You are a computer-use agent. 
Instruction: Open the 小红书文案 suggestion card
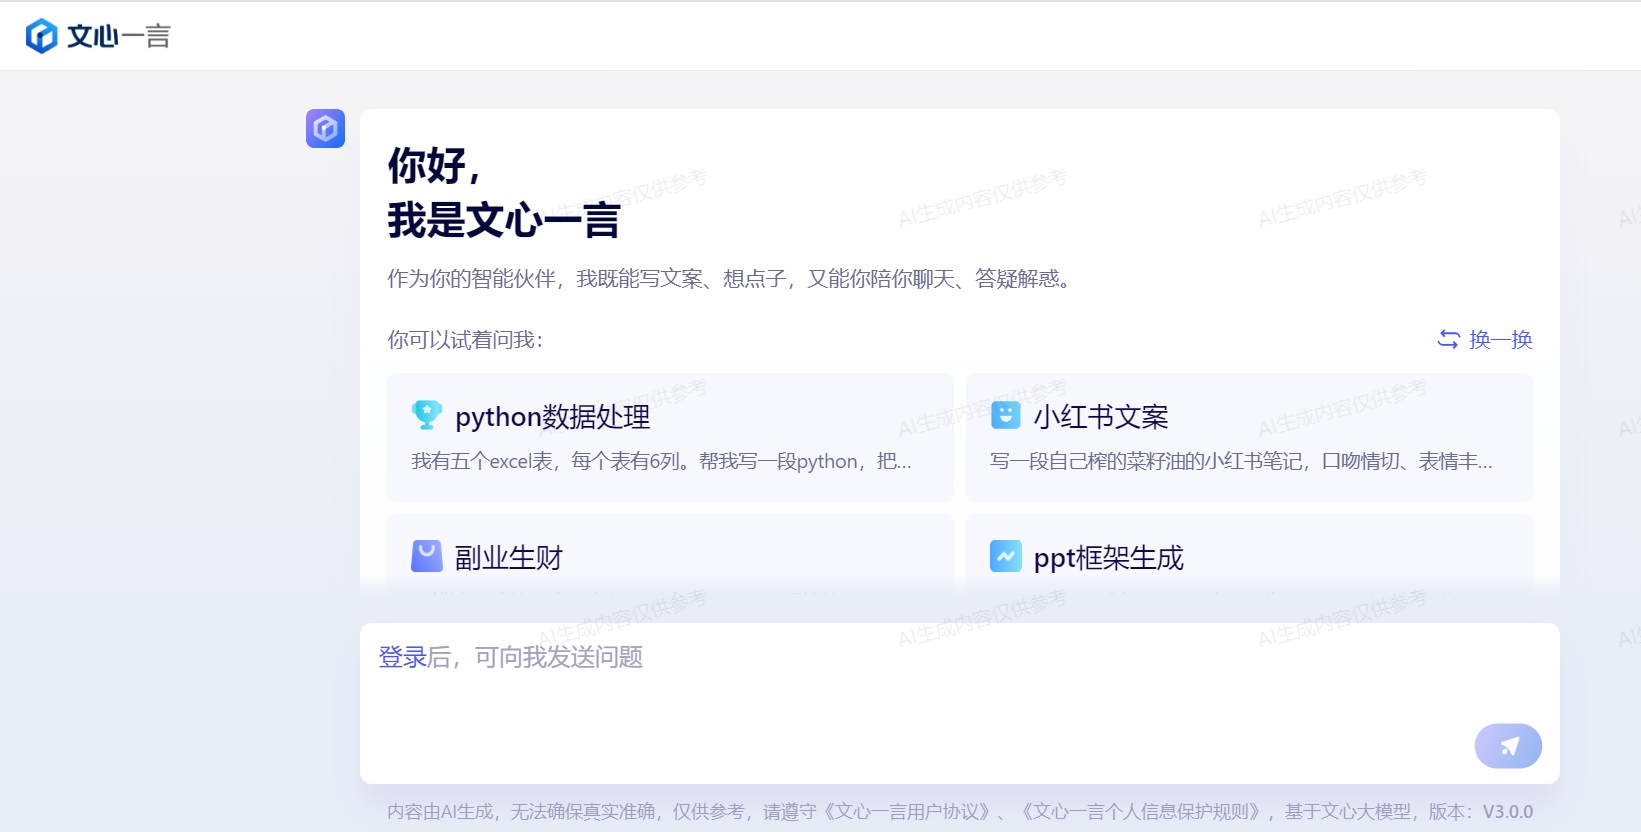coord(1249,437)
